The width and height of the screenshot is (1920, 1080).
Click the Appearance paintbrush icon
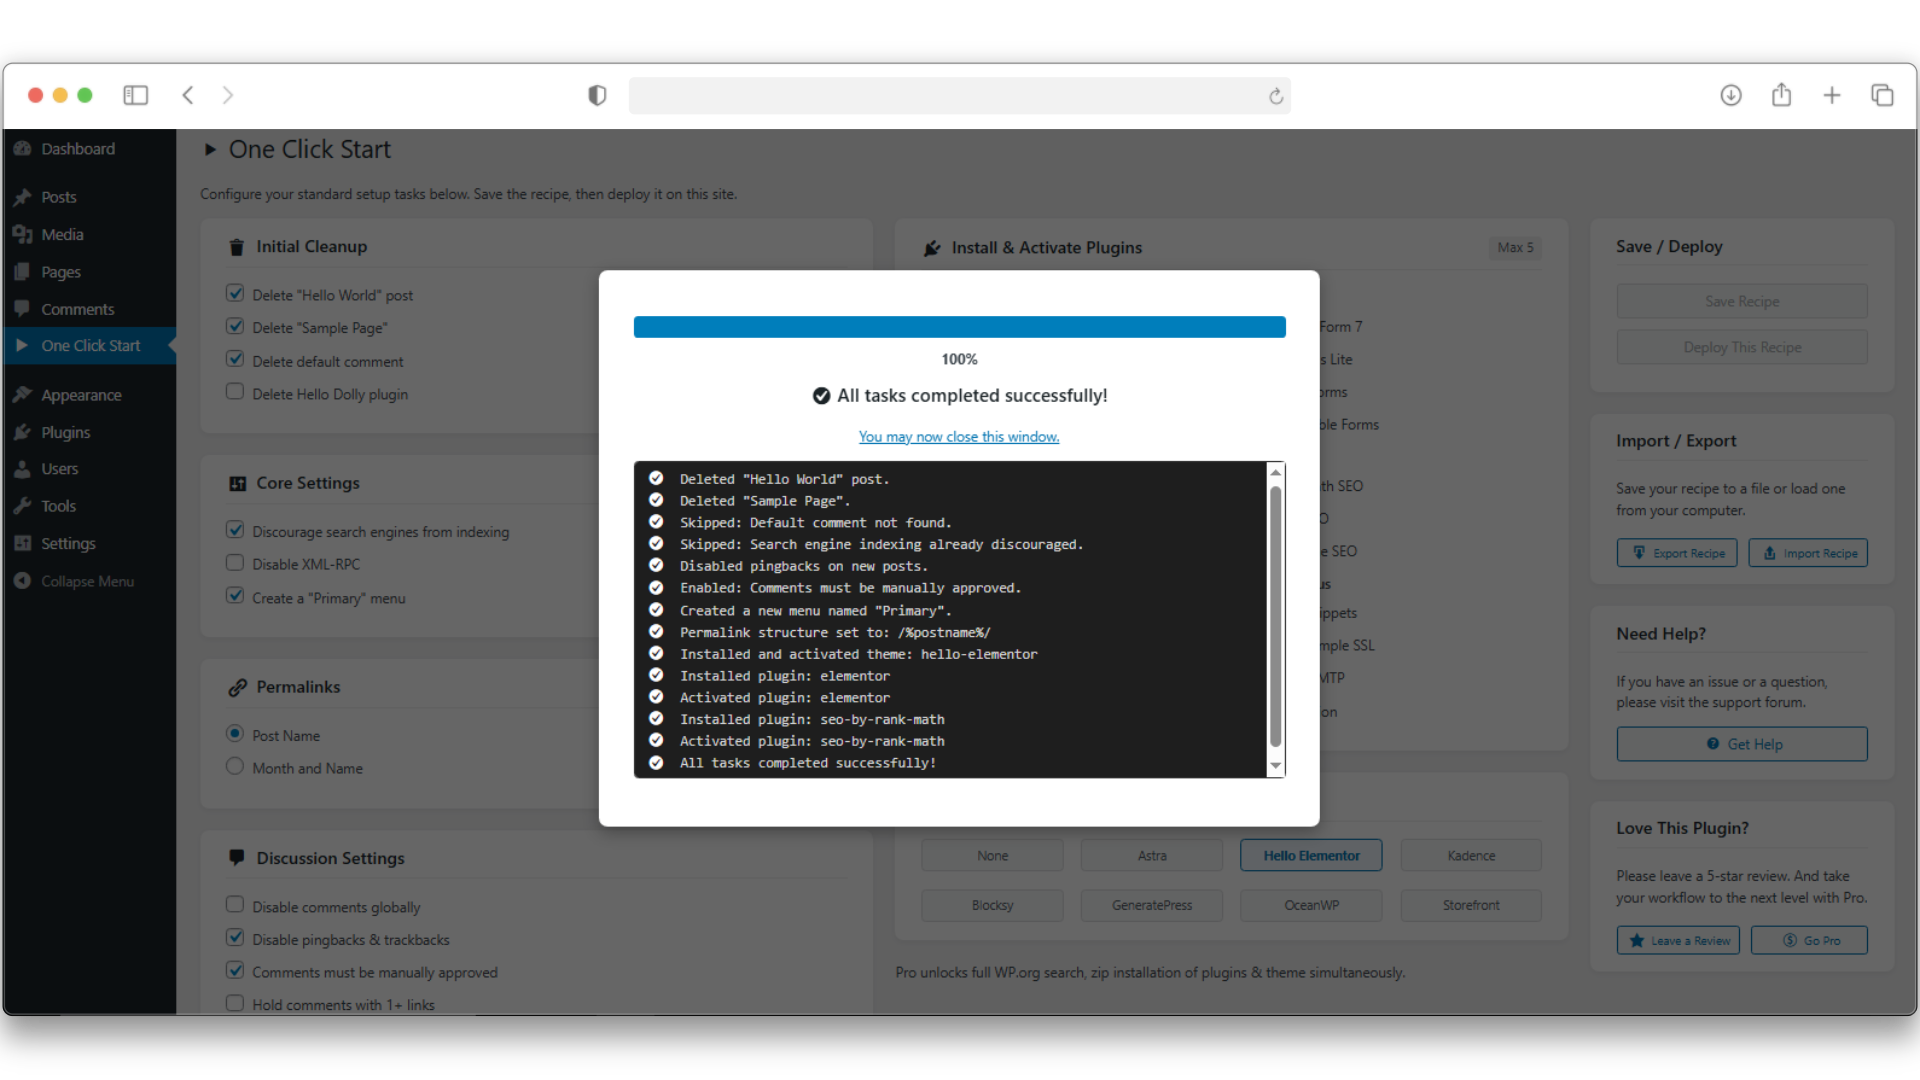(22, 394)
